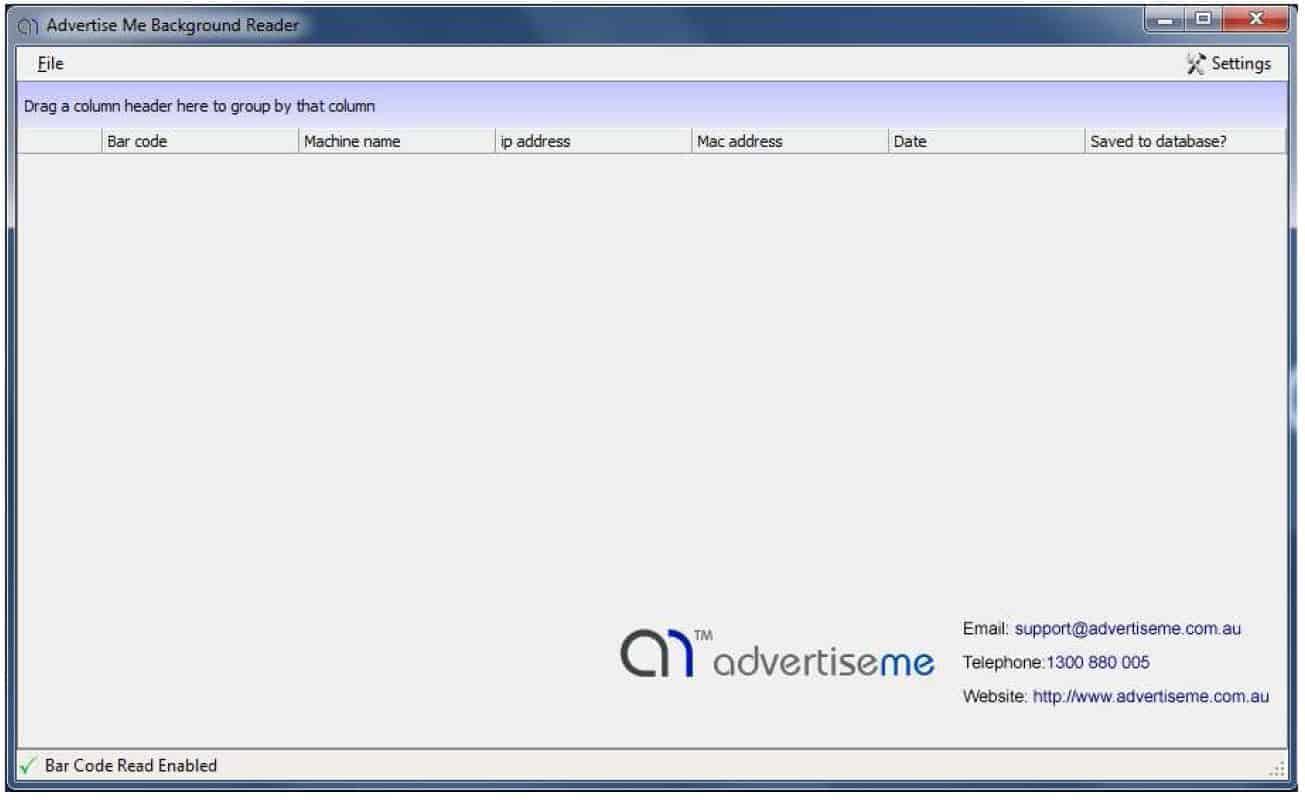Open the File menu
This screenshot has height=800, width=1305.
[x=50, y=64]
